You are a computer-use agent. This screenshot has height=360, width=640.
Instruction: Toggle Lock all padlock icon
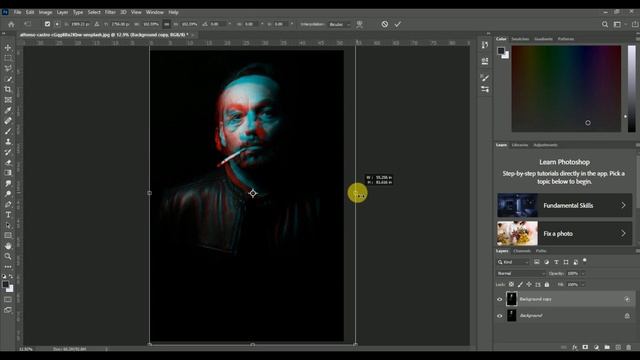(547, 284)
